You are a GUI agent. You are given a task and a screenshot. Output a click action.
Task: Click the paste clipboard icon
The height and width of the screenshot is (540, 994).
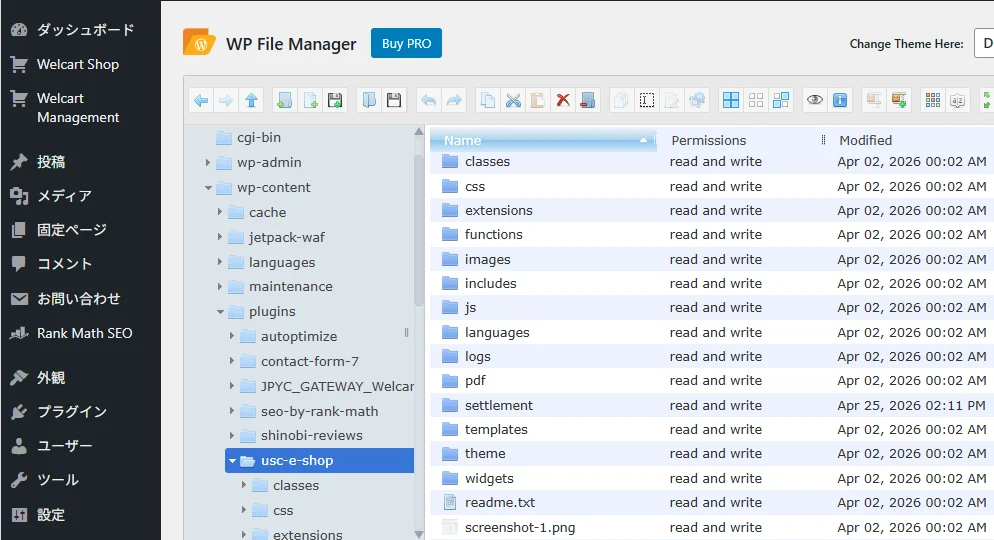[x=538, y=100]
